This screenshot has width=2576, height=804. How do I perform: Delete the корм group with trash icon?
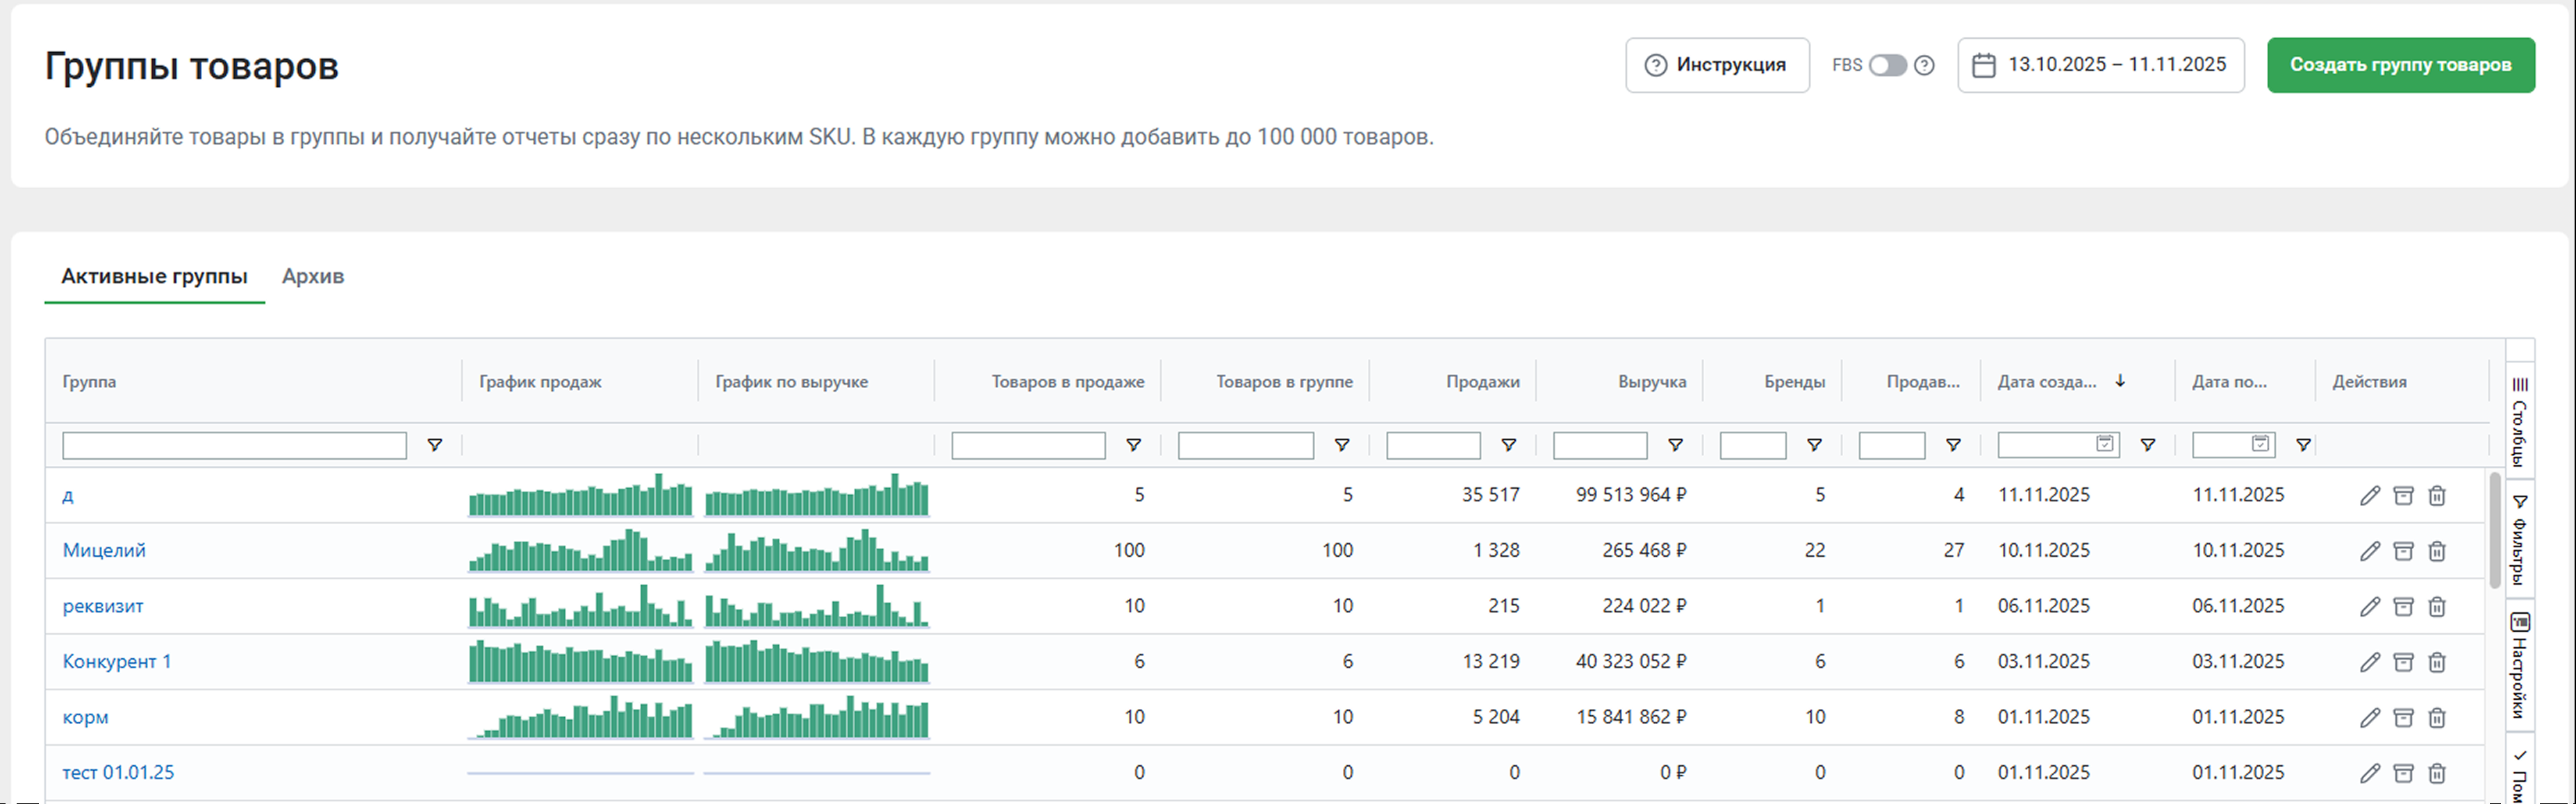coord(2437,718)
